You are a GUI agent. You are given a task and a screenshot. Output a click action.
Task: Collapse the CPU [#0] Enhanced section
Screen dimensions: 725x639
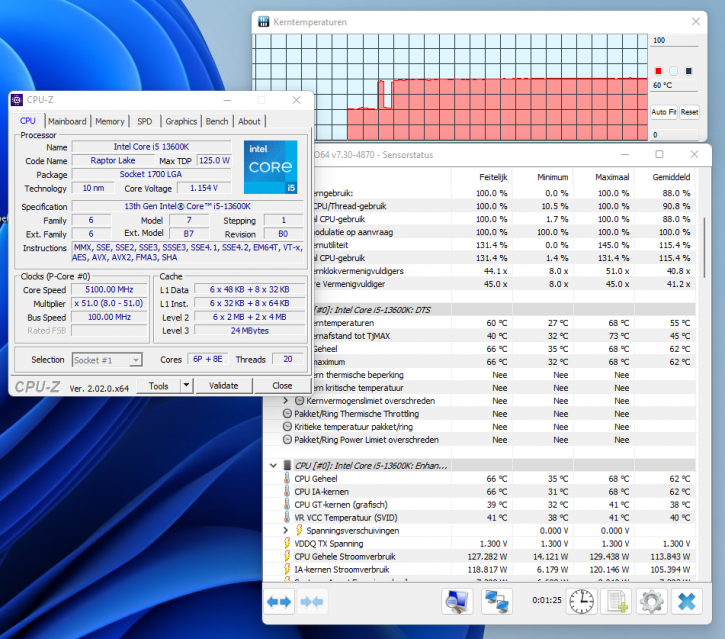(x=273, y=466)
